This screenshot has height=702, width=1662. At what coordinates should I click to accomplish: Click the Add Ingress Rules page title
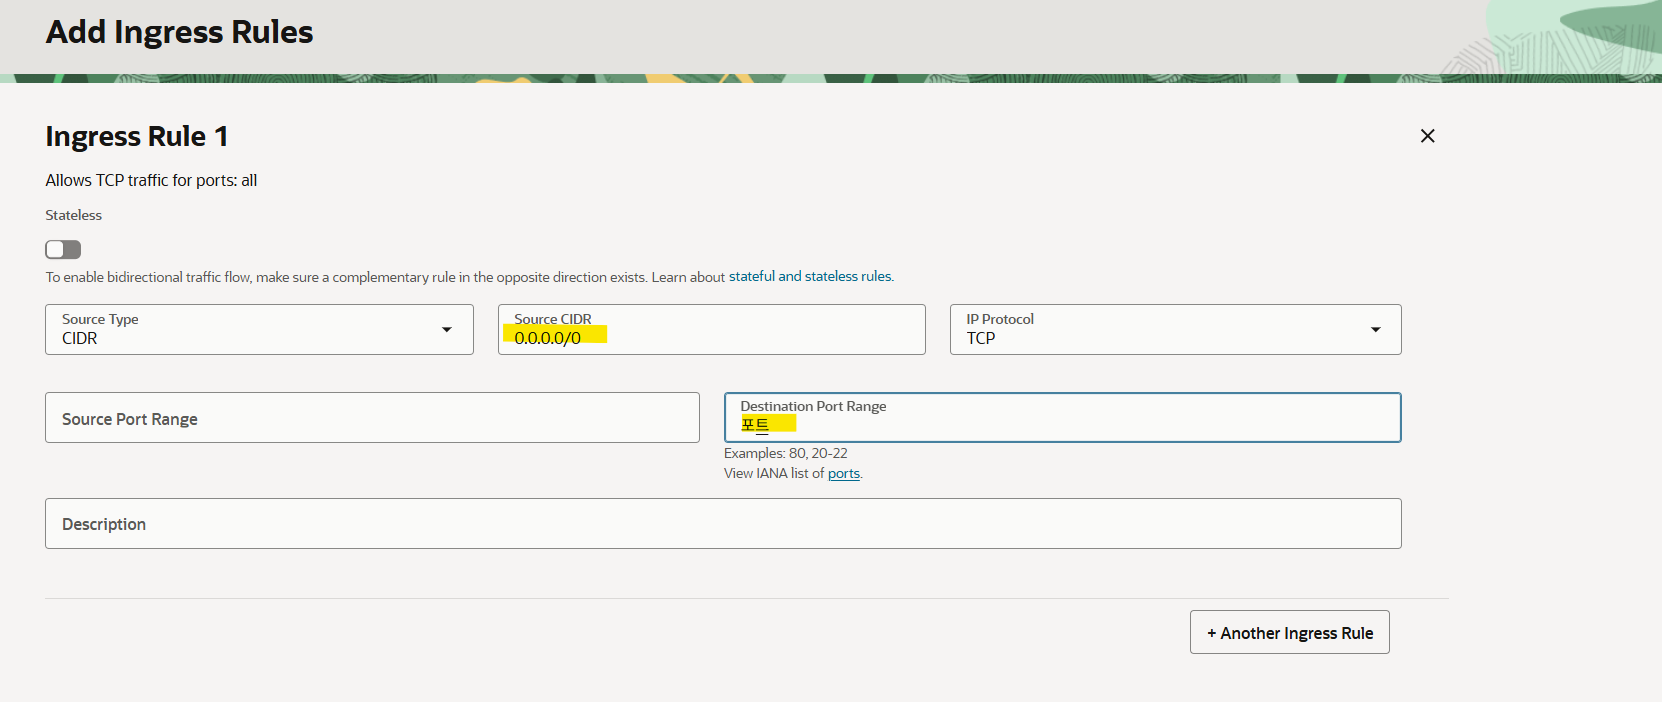180,32
